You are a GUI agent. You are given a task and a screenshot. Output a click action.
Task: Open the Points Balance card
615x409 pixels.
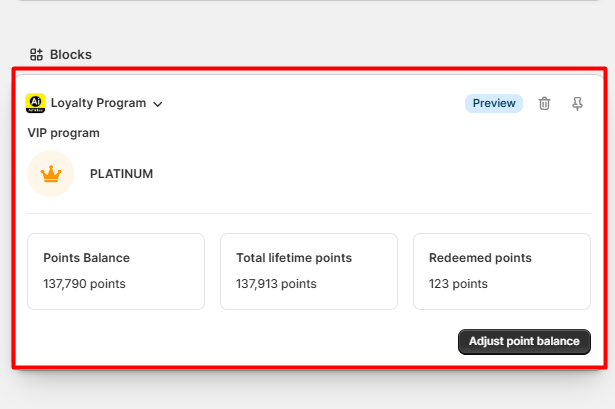click(x=116, y=271)
